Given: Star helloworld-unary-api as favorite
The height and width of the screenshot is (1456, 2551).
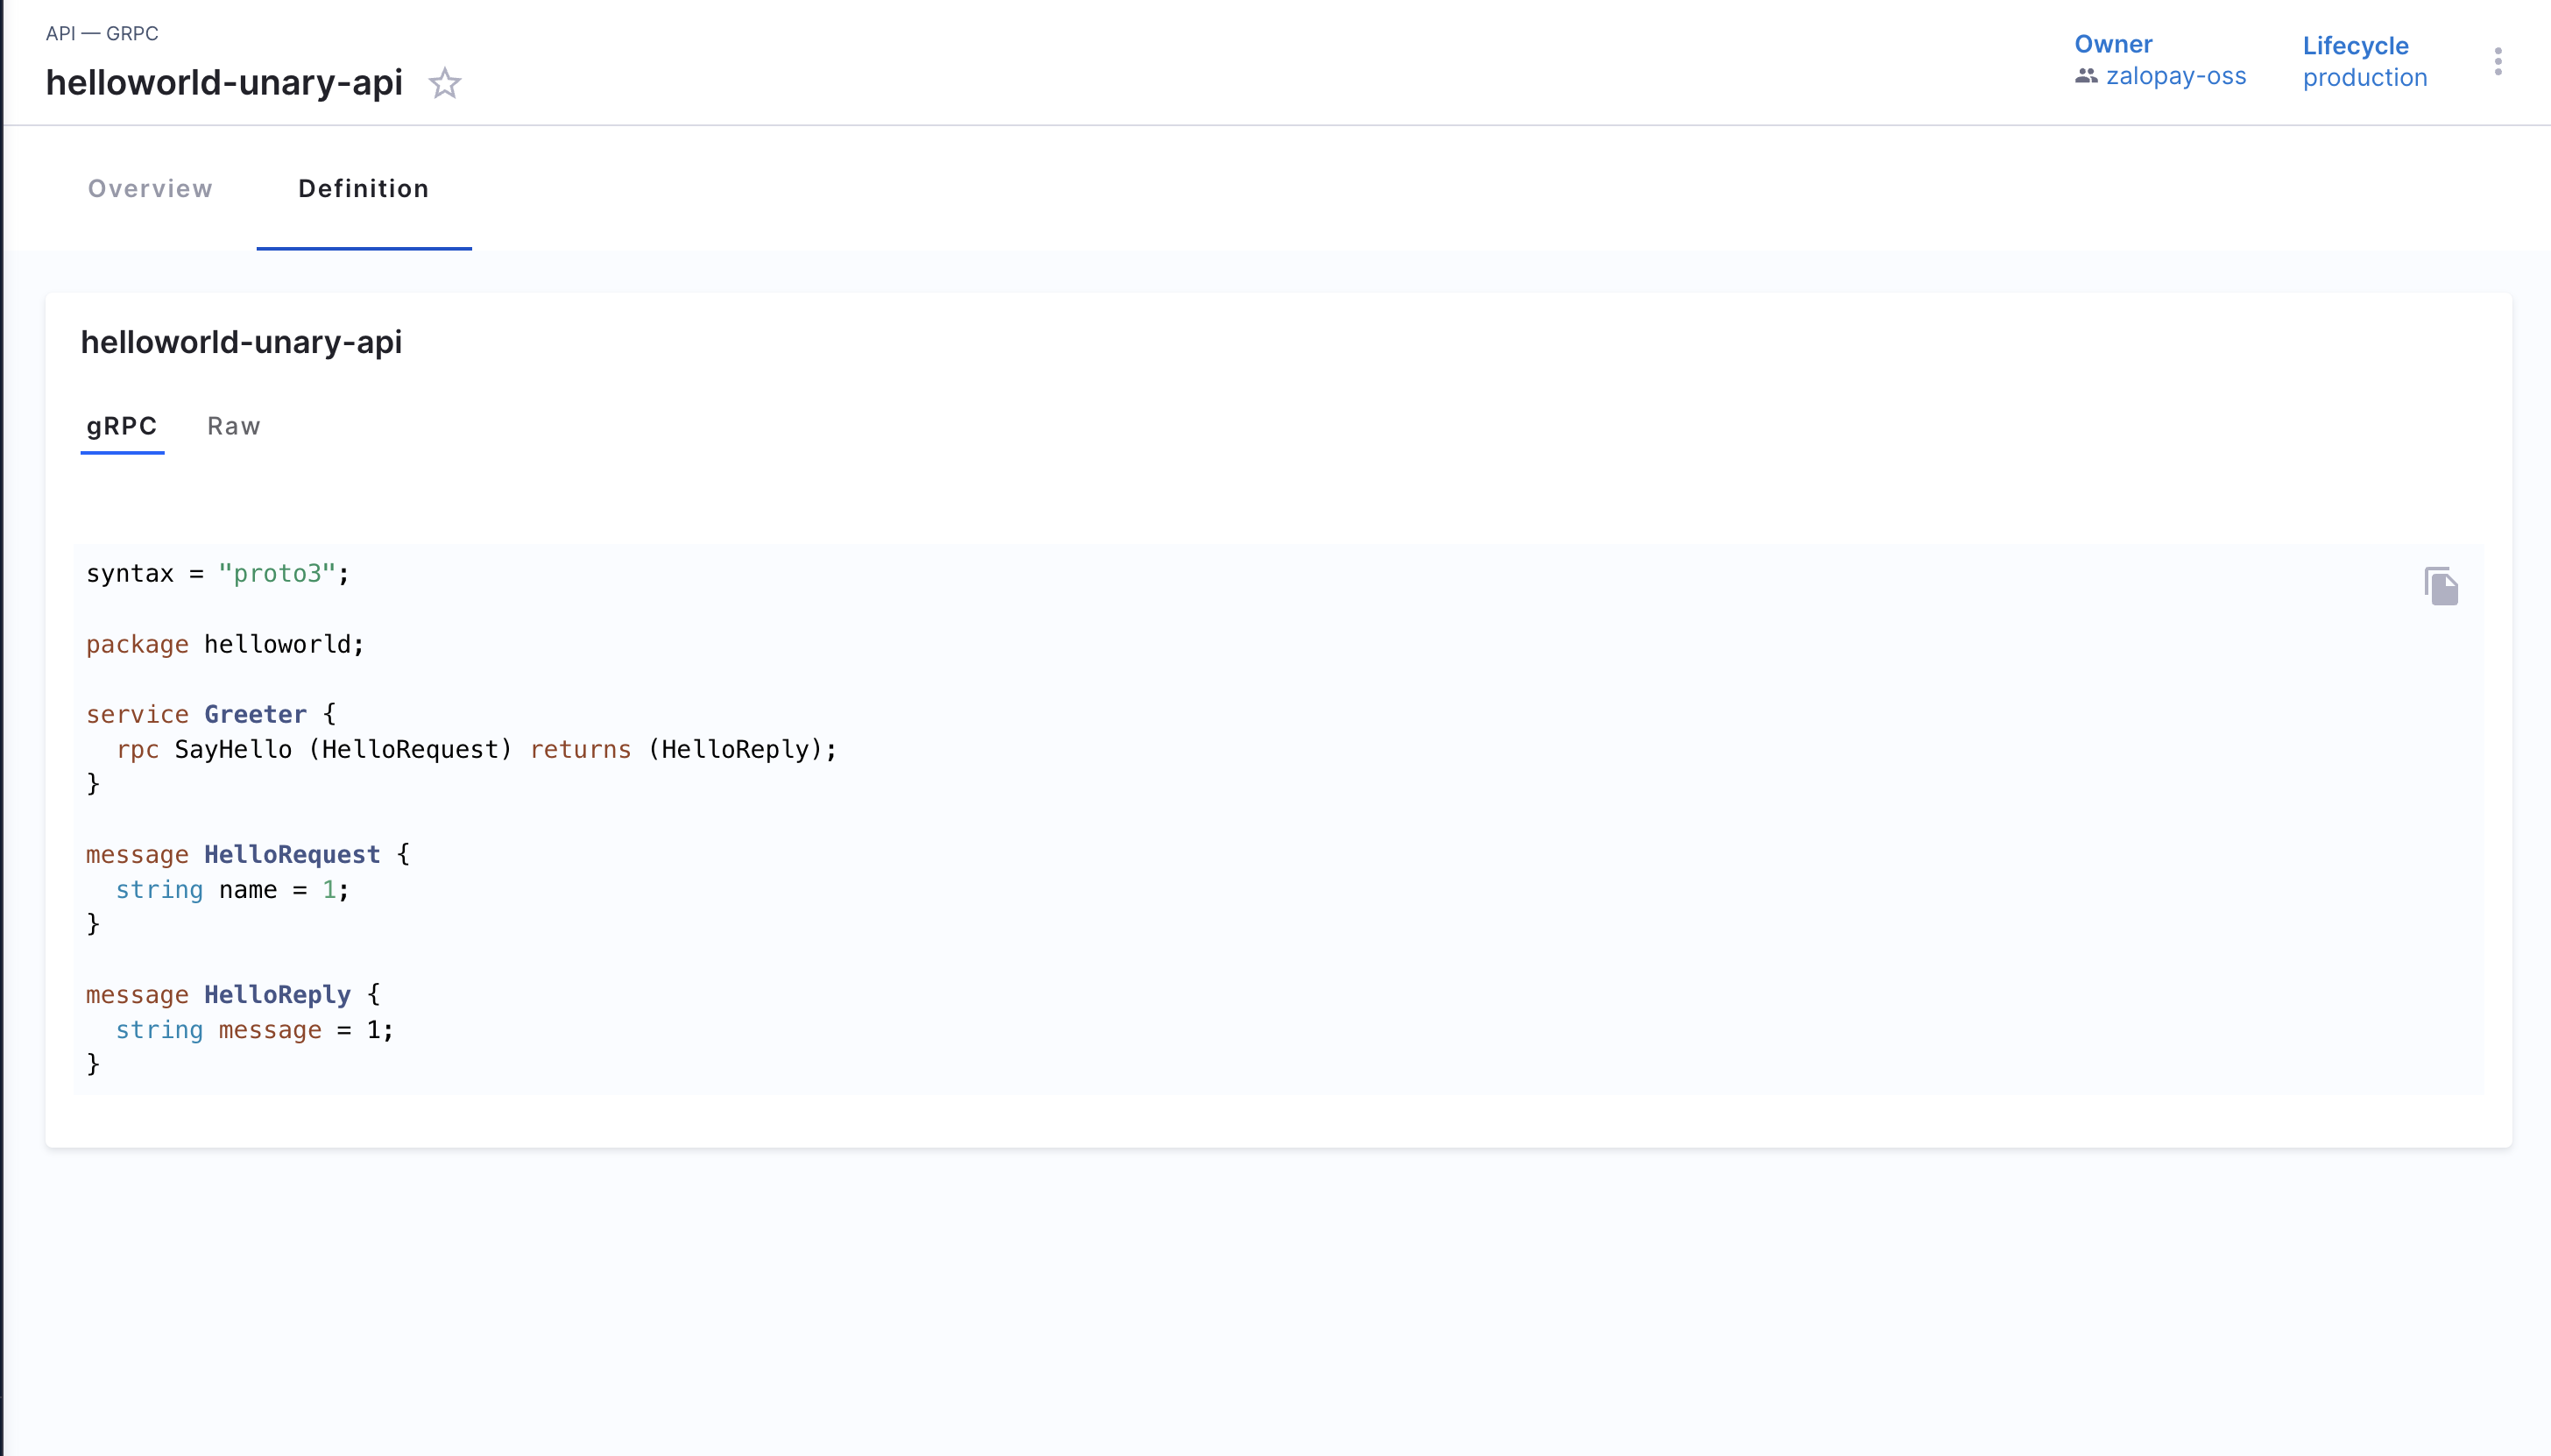Looking at the screenshot, I should click(444, 83).
